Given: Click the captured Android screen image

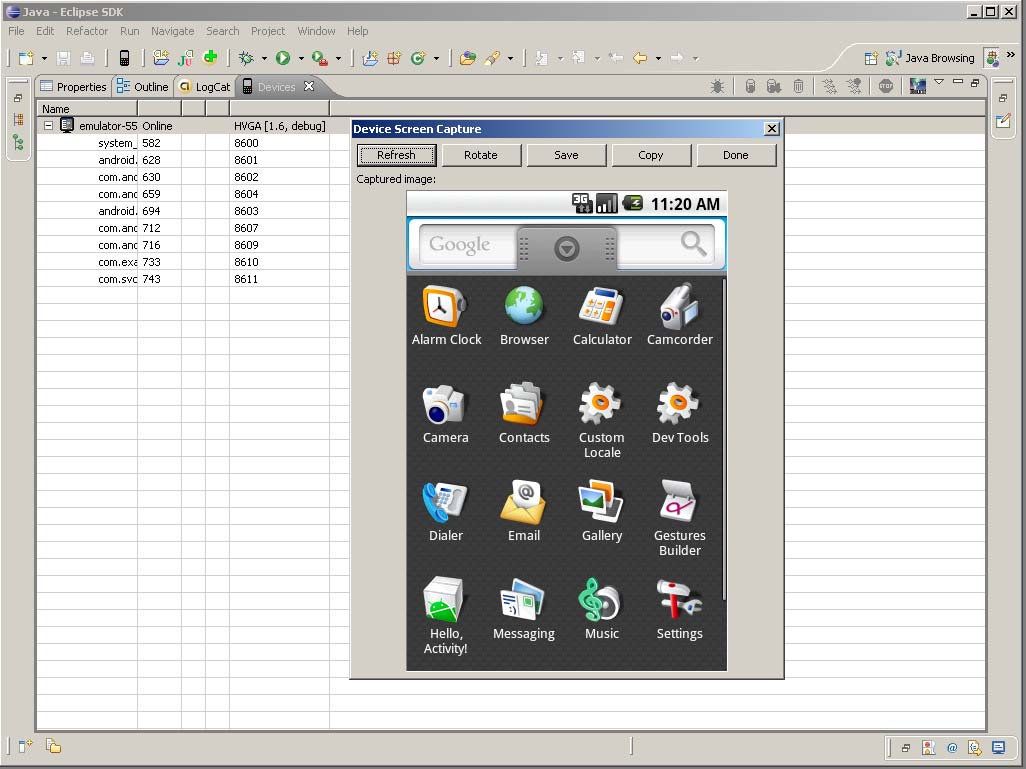Looking at the screenshot, I should point(567,431).
